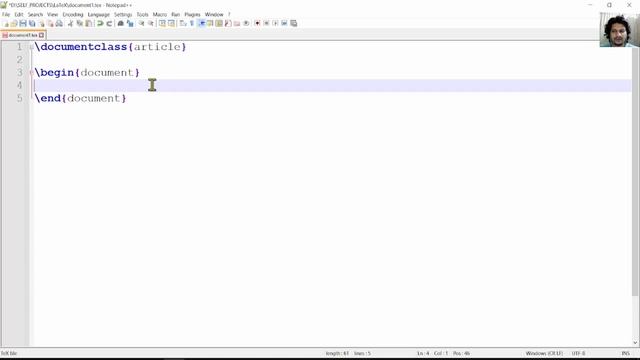Screen dimensions: 640x360
Task: Click the macro Playback icon
Action: (275, 23)
